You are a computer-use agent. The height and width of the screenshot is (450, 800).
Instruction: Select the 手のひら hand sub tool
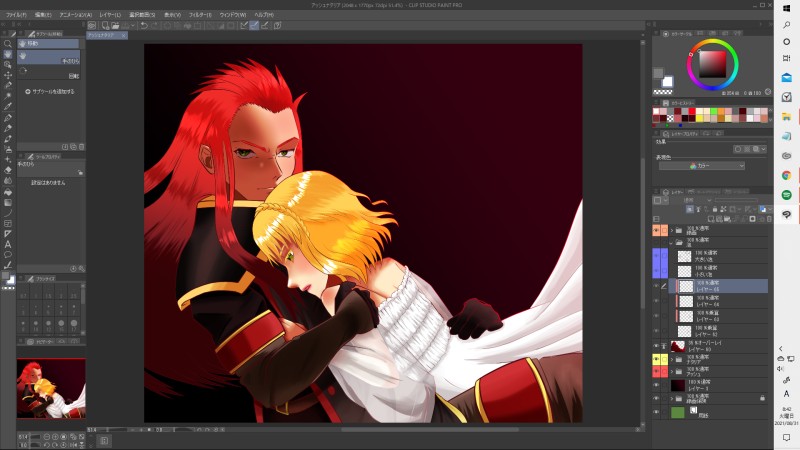tap(48, 57)
